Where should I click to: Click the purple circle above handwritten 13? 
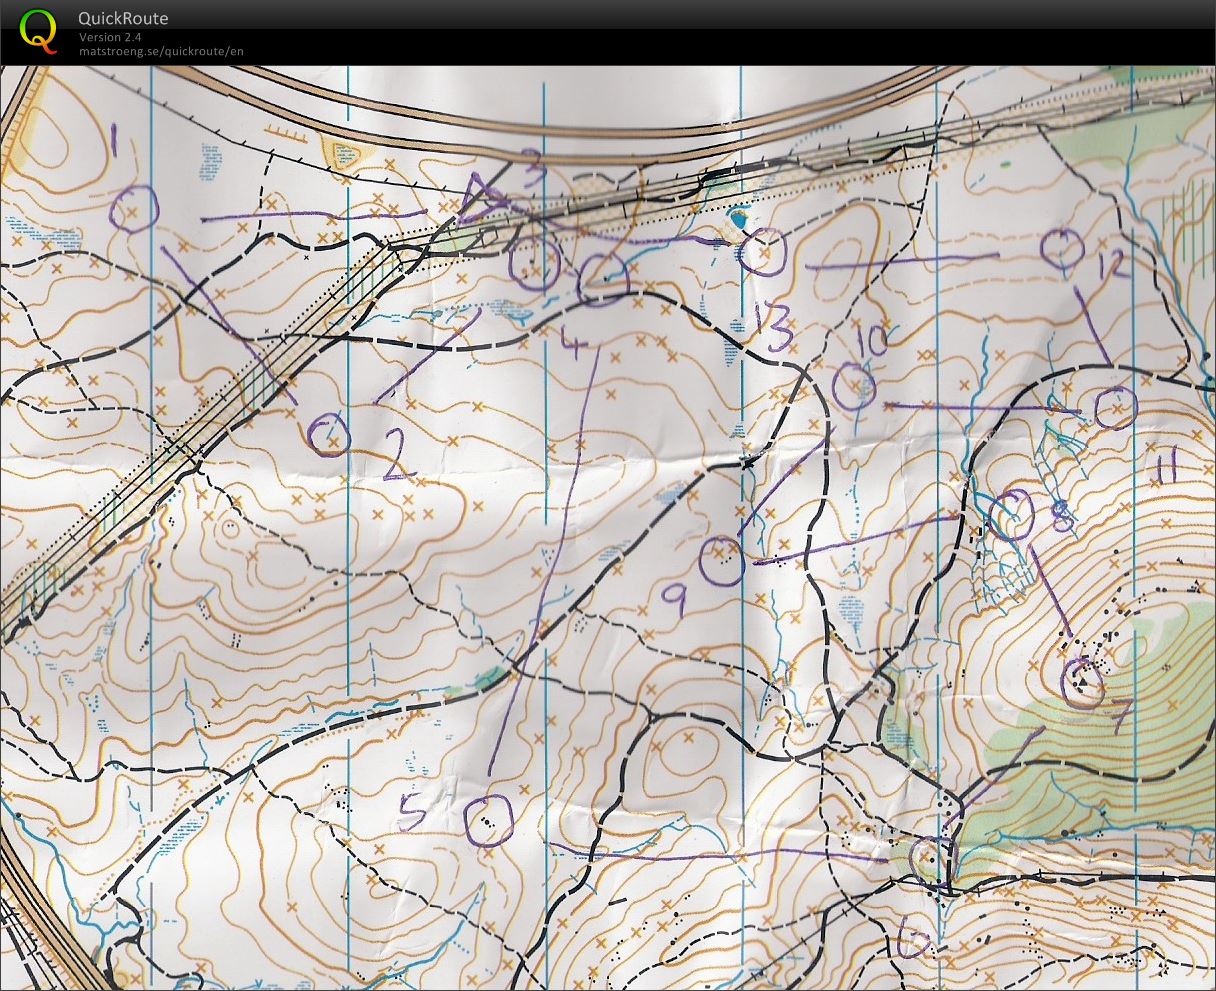point(765,252)
